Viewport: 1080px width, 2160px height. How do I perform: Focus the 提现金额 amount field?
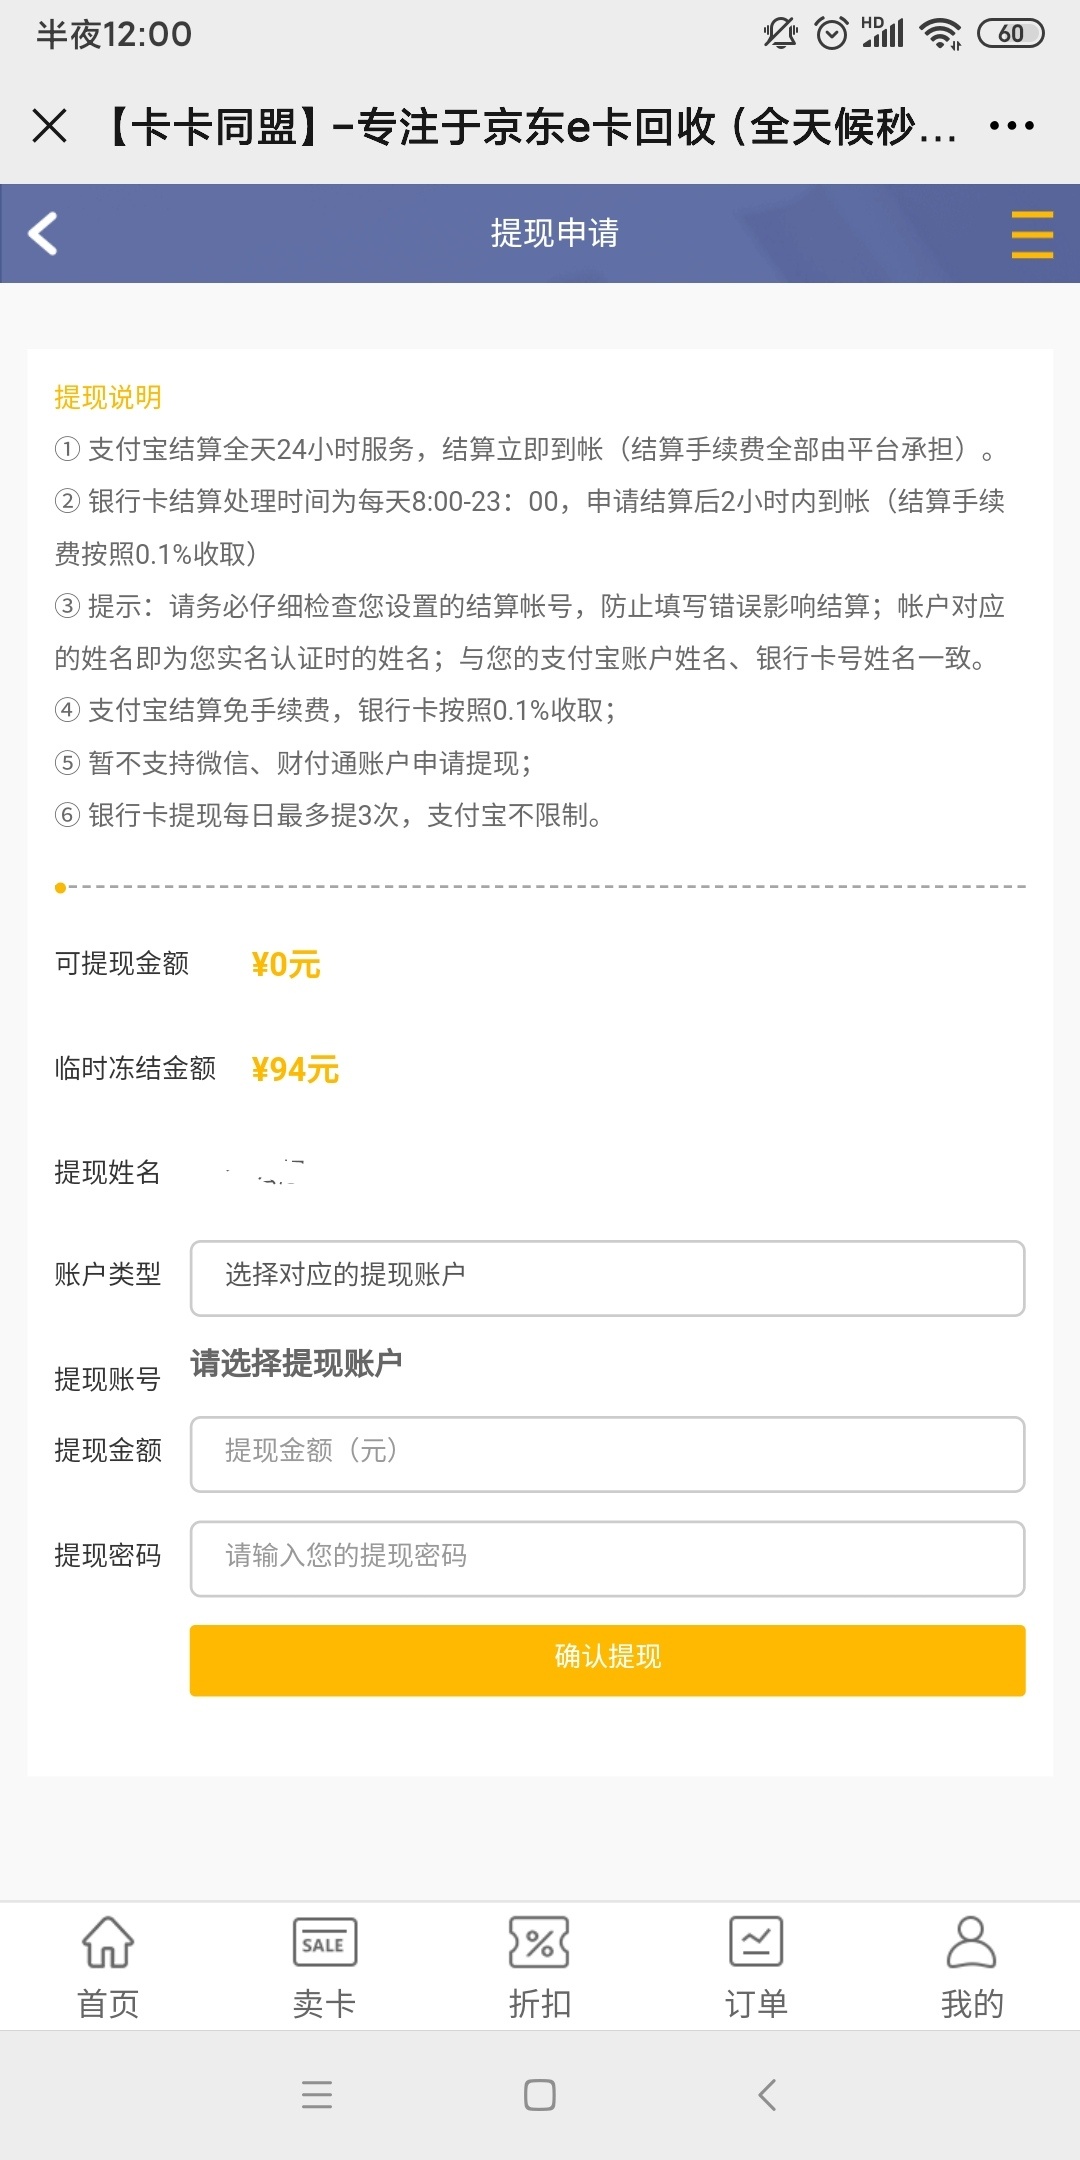(607, 1454)
